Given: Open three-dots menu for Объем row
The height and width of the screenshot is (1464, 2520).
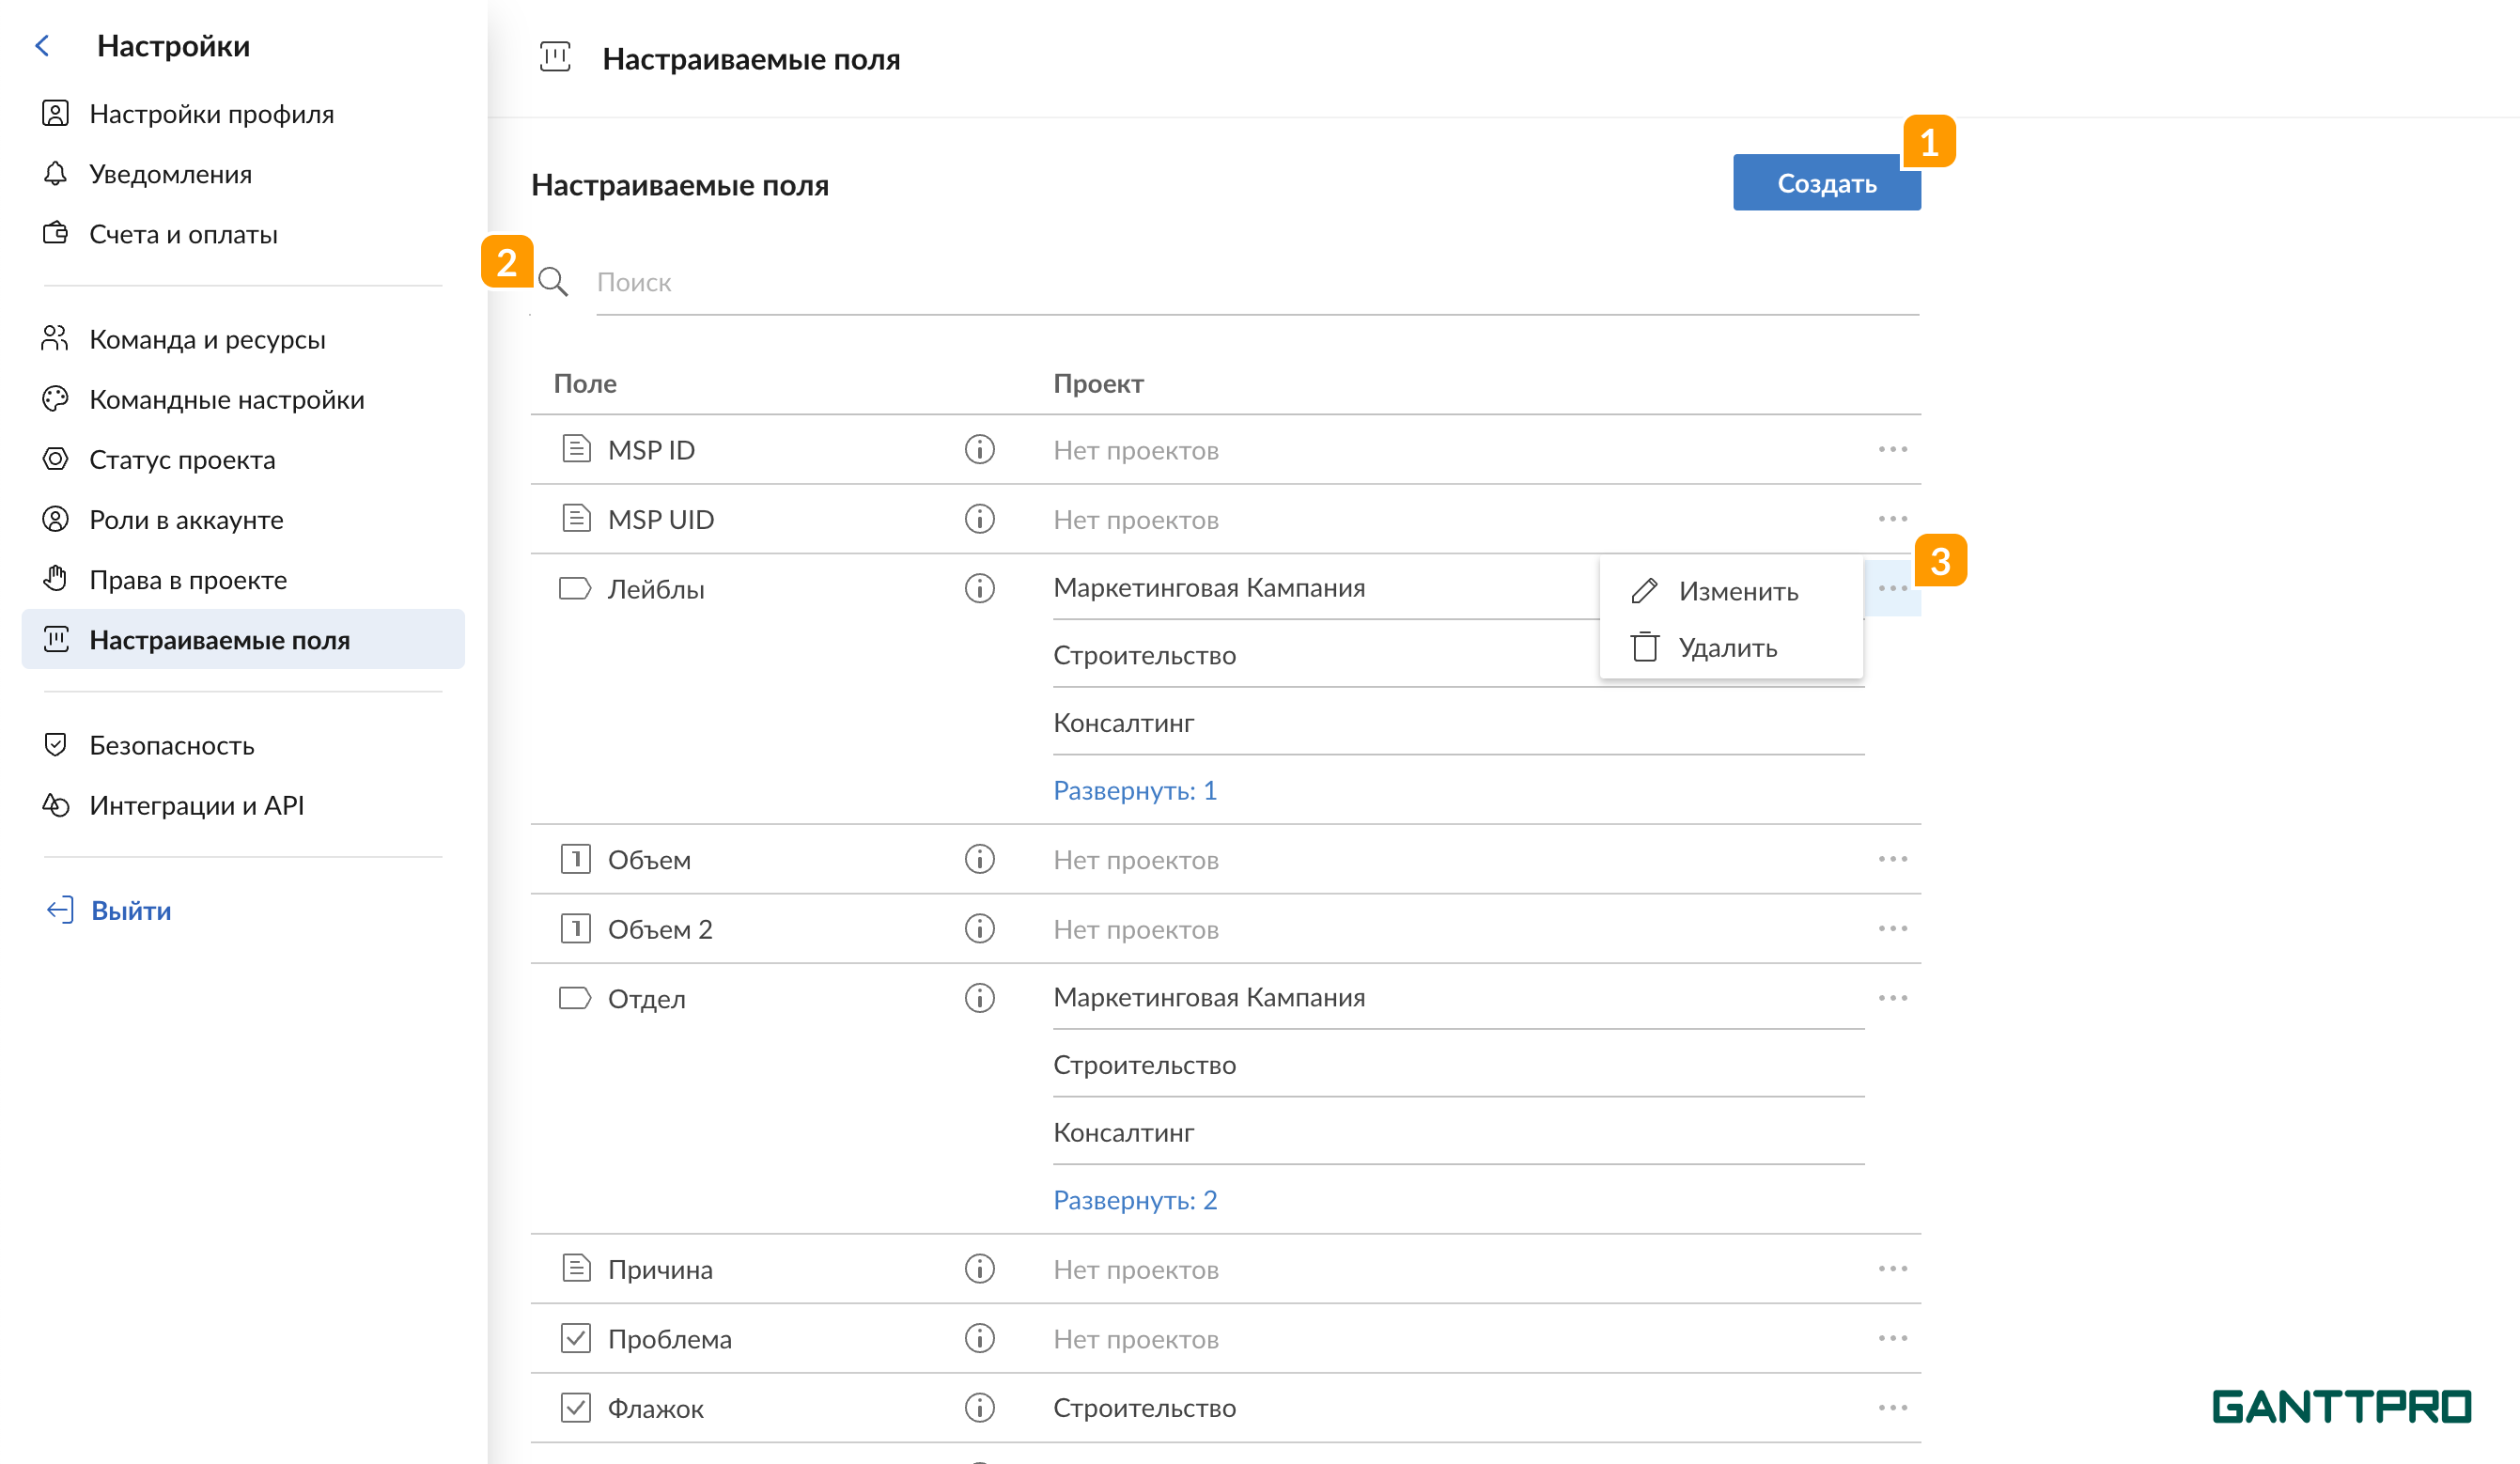Looking at the screenshot, I should pyautogui.click(x=1892, y=859).
